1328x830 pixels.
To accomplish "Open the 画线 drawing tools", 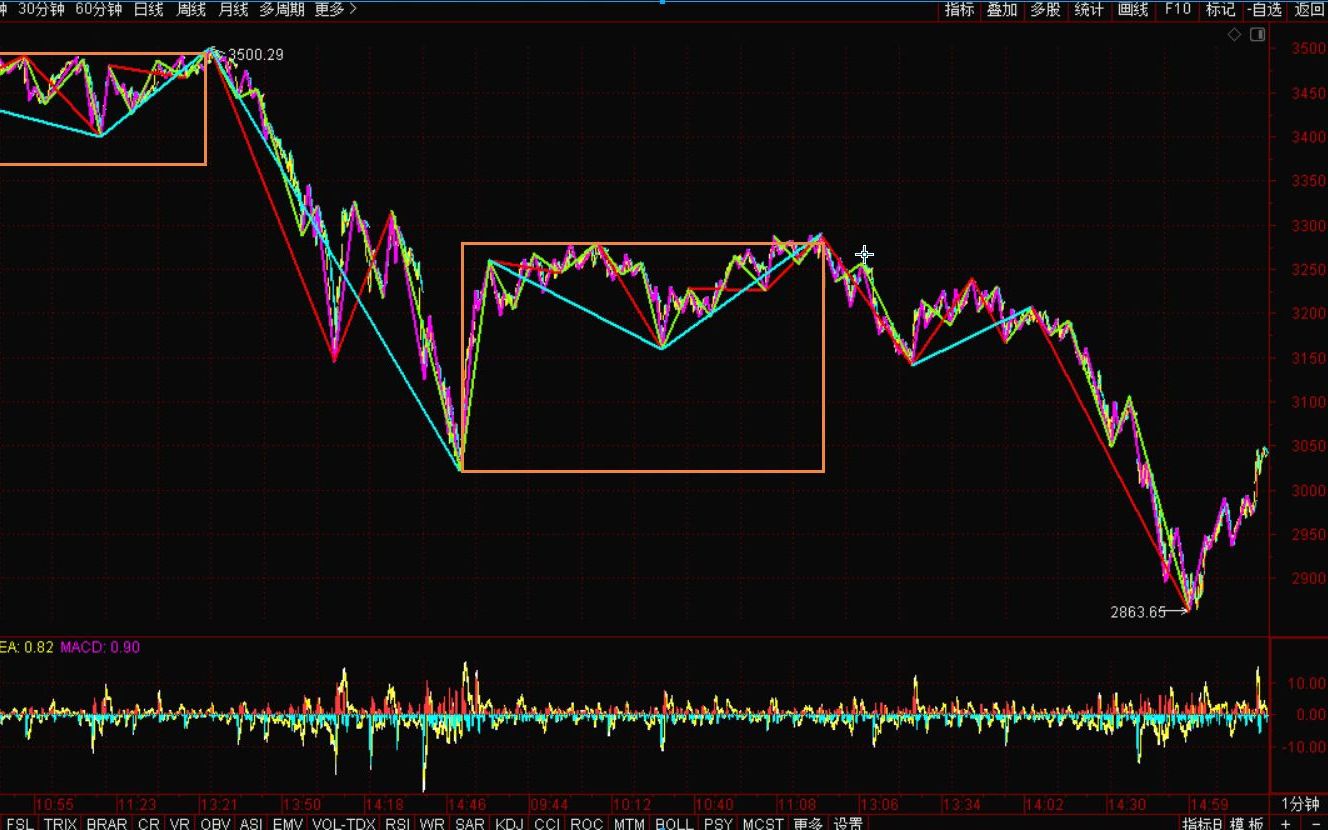I will [x=1133, y=9].
